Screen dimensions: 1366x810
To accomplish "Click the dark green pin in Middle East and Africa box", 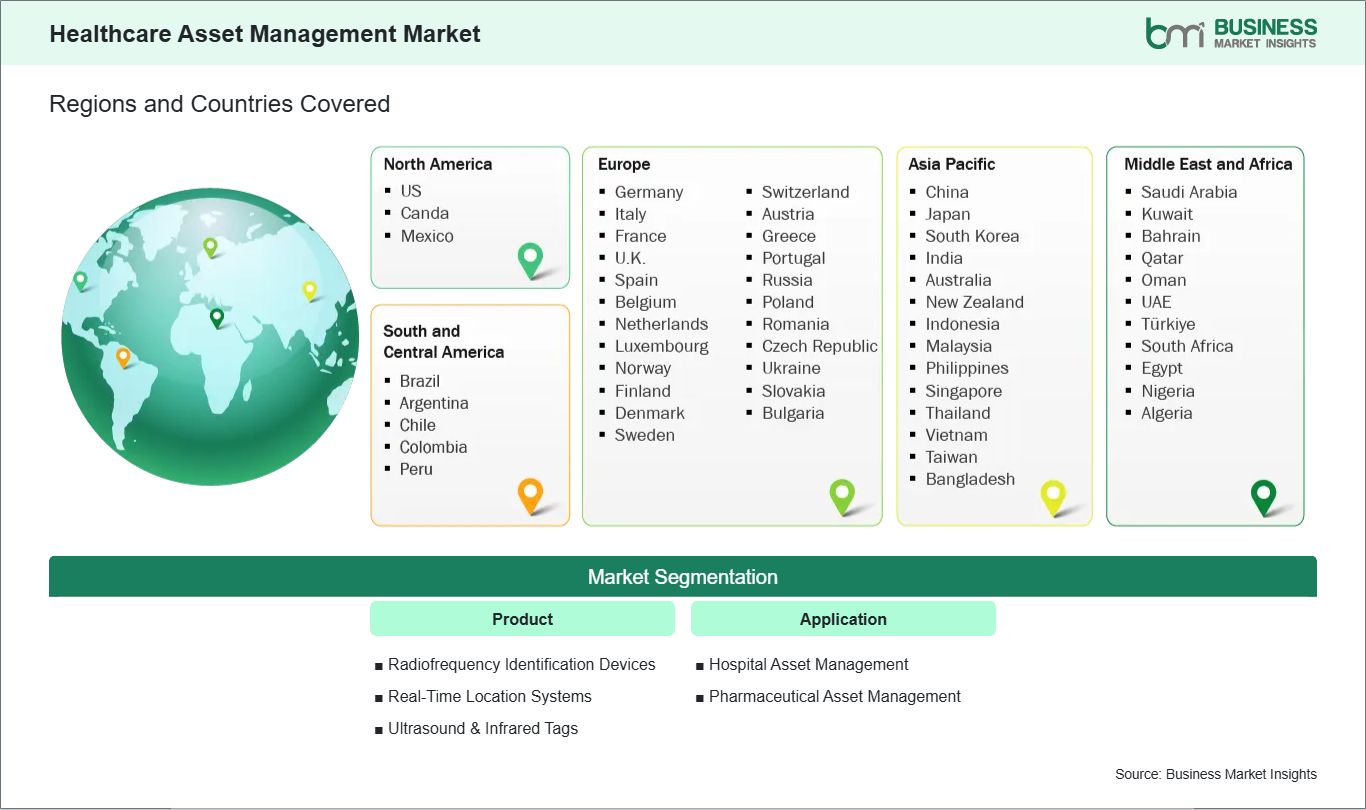I will [x=1264, y=497].
